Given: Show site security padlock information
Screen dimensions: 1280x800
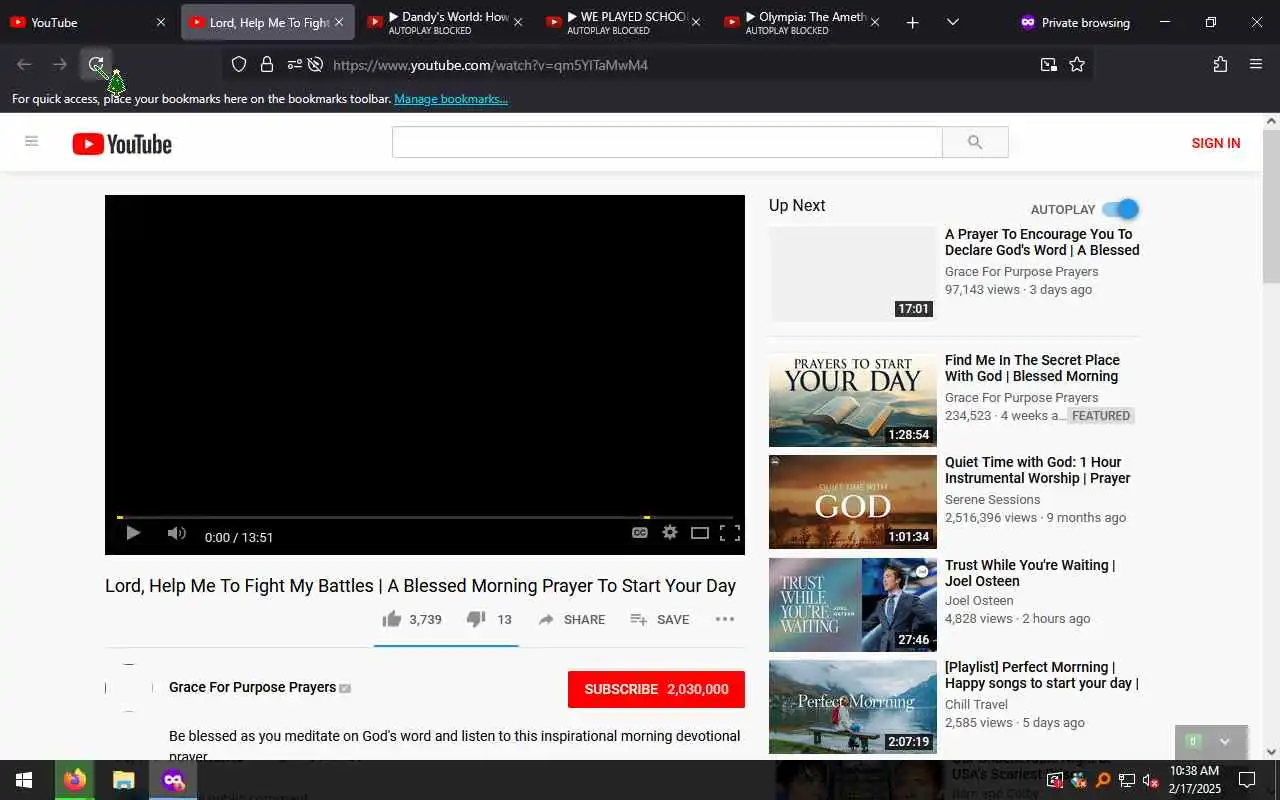Looking at the screenshot, I should tap(267, 65).
